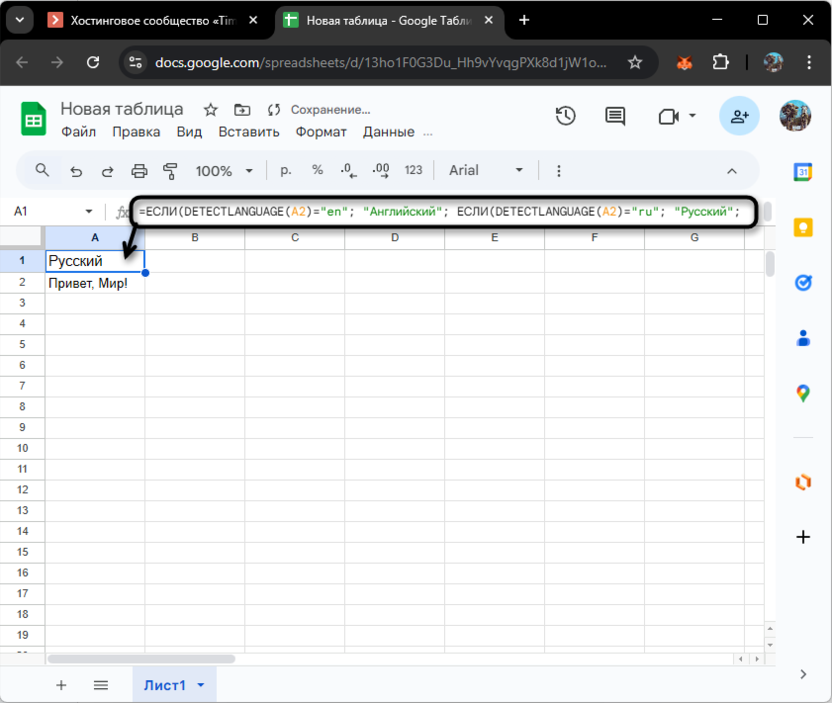Open the share access button
The height and width of the screenshot is (703, 832).
[739, 116]
